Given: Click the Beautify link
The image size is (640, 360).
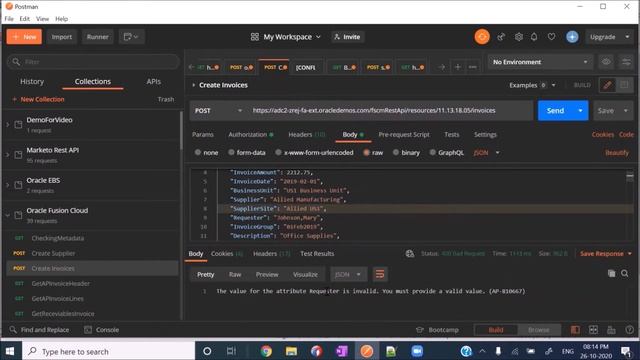Looking at the screenshot, I should [617, 153].
